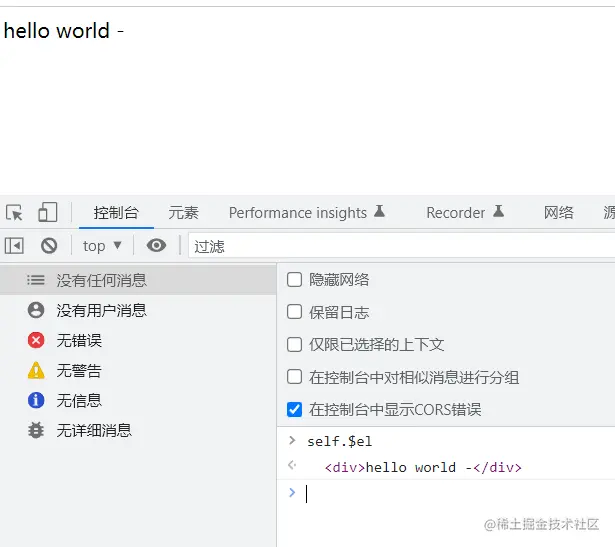Open the Performance insights tab

306,213
